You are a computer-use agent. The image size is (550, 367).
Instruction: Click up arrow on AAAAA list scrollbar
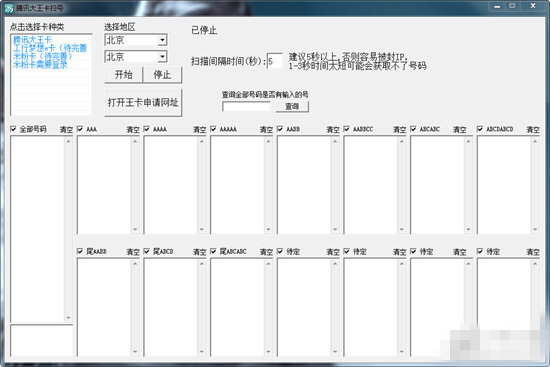point(268,141)
